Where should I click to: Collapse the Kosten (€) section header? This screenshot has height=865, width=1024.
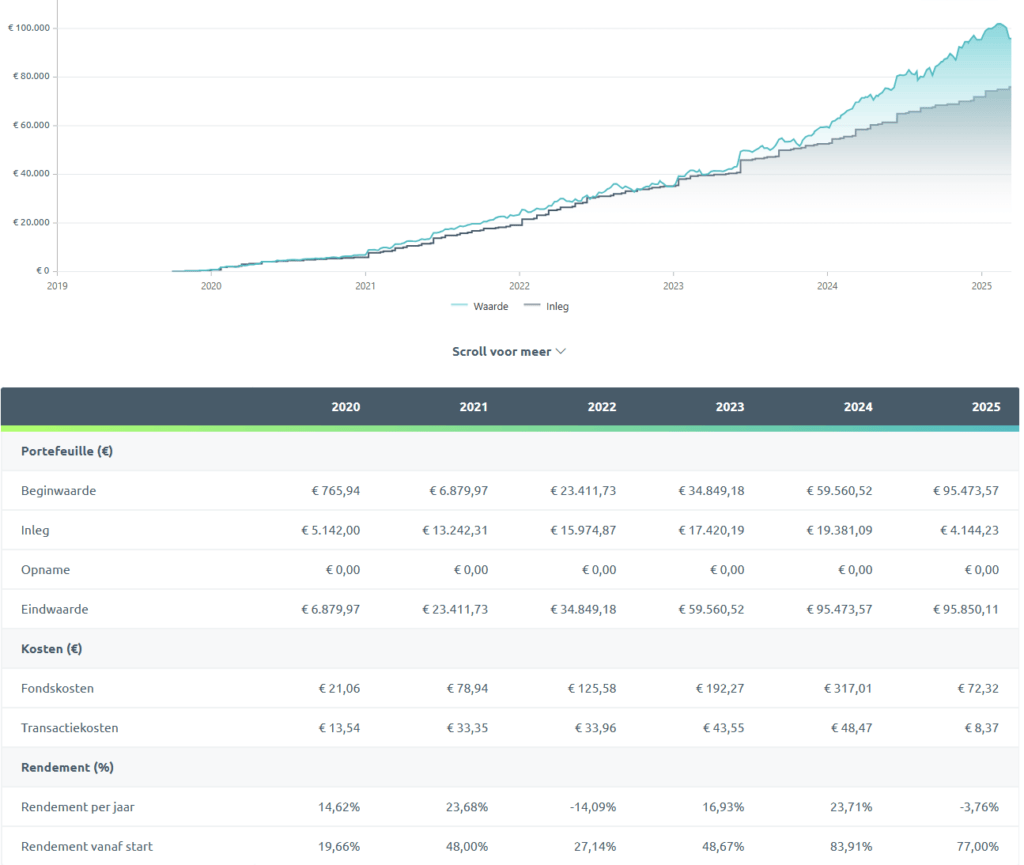[x=51, y=649]
